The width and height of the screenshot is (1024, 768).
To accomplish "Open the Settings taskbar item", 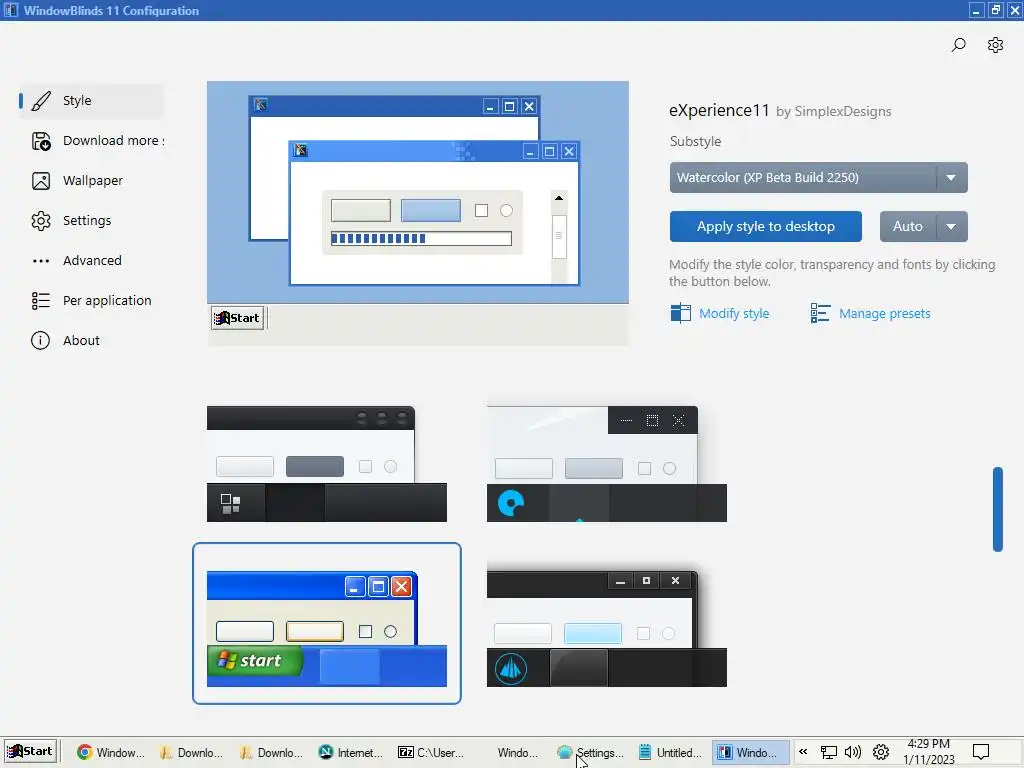I will pos(590,752).
